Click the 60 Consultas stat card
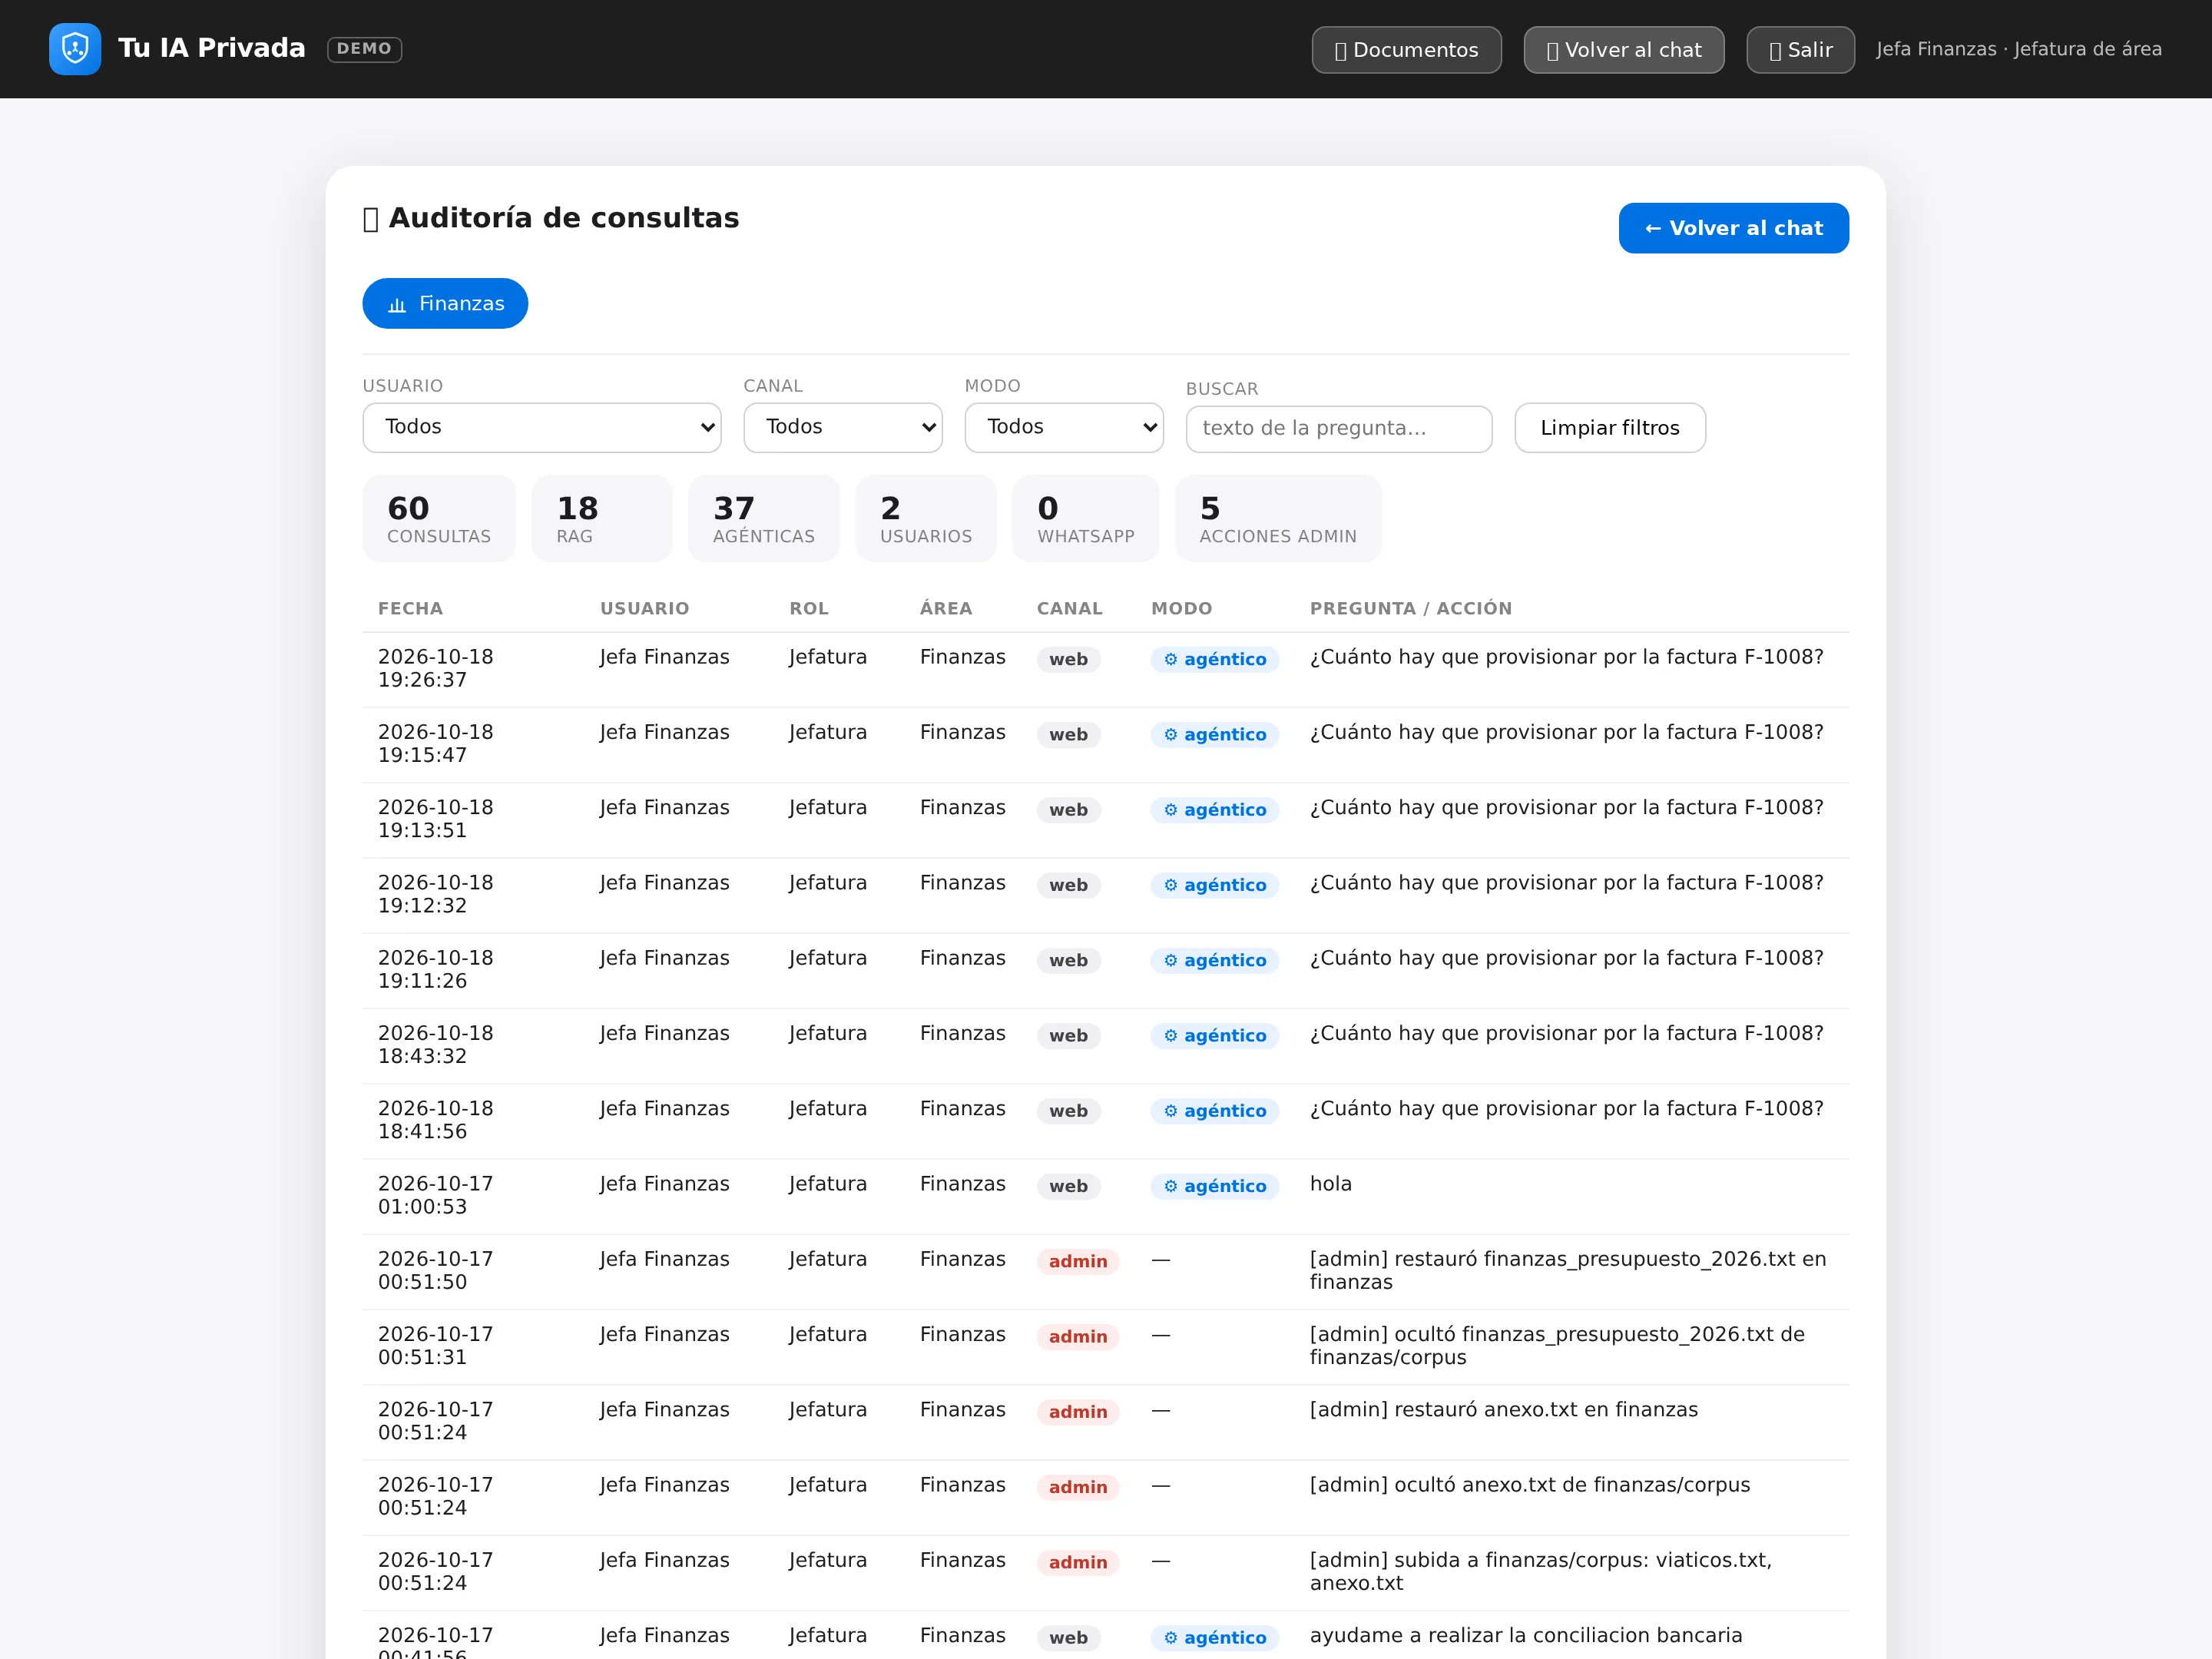 (x=439, y=519)
